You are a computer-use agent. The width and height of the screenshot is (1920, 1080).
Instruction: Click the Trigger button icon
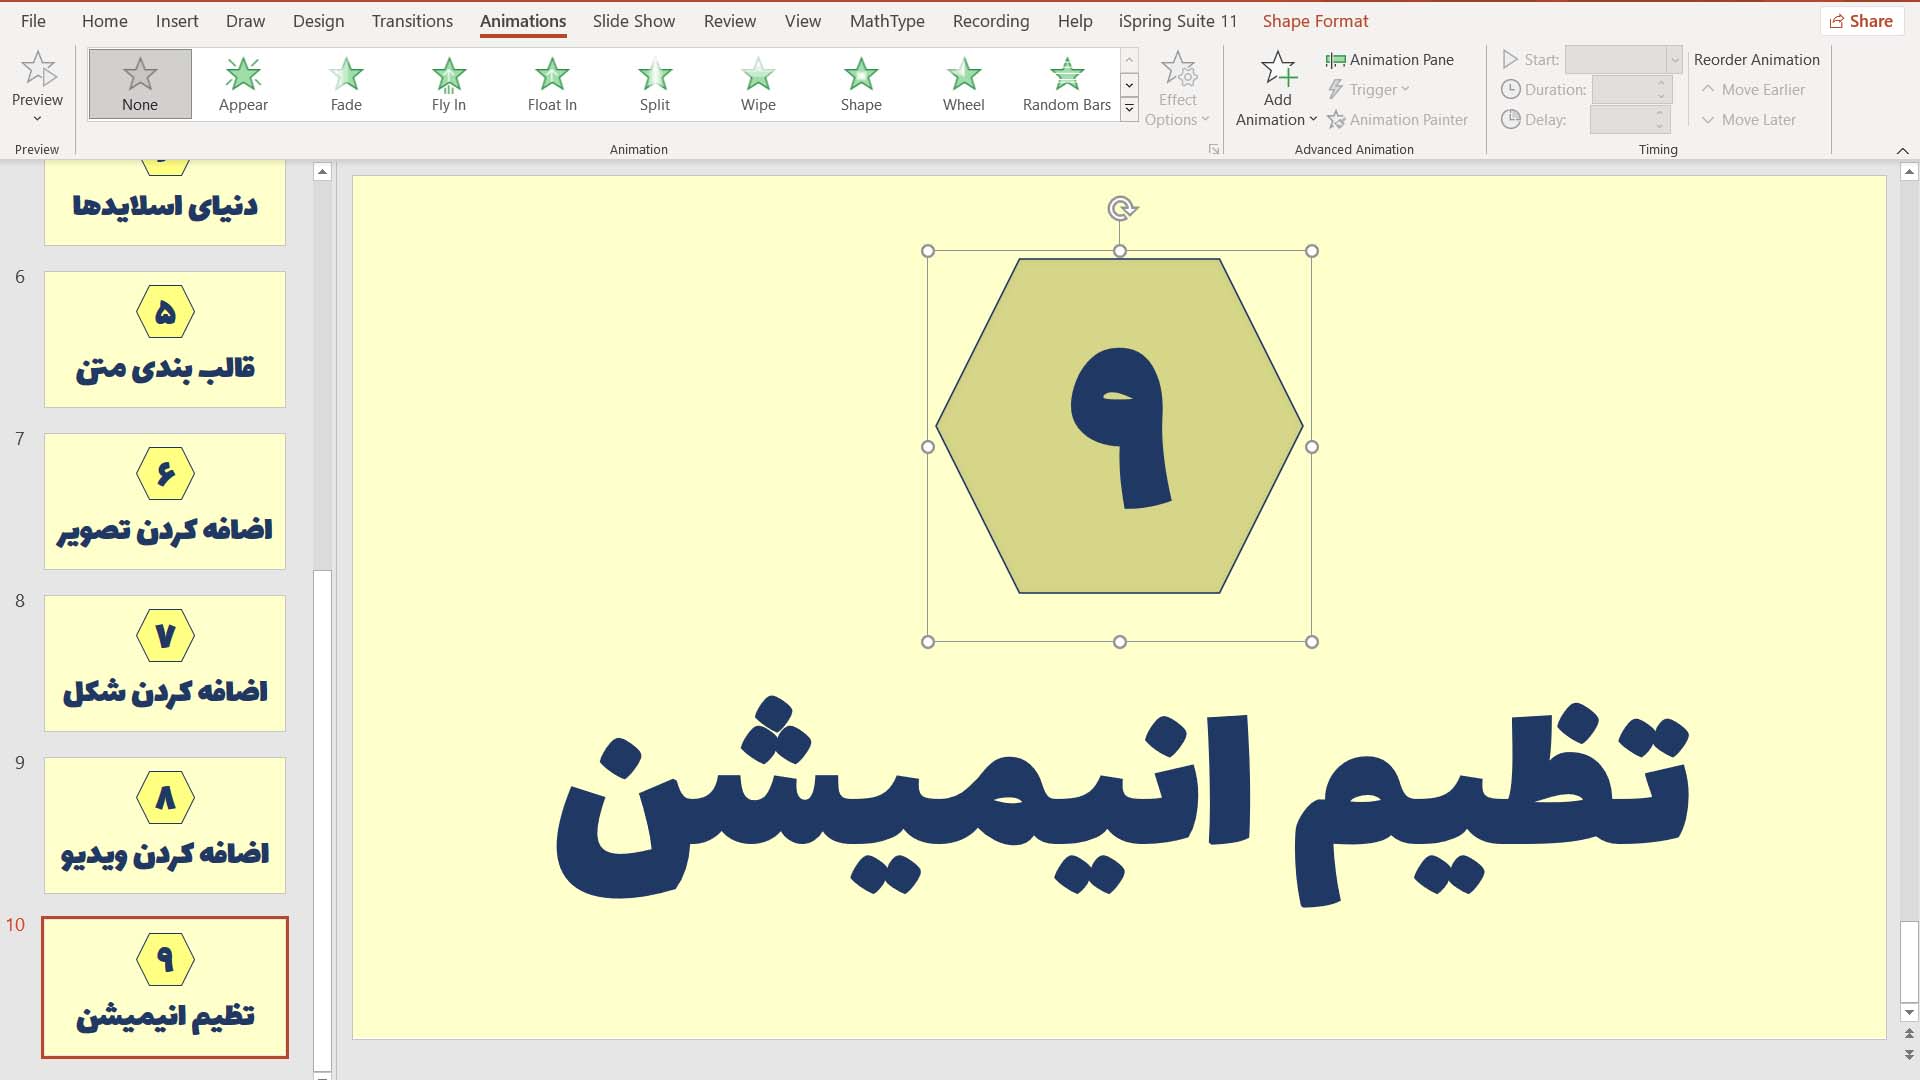coord(1336,88)
